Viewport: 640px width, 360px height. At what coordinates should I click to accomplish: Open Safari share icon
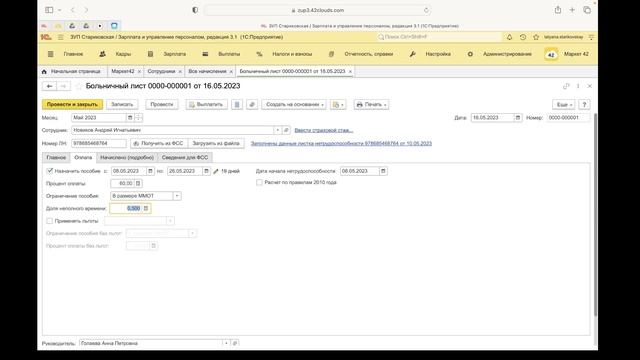pyautogui.click(x=558, y=10)
